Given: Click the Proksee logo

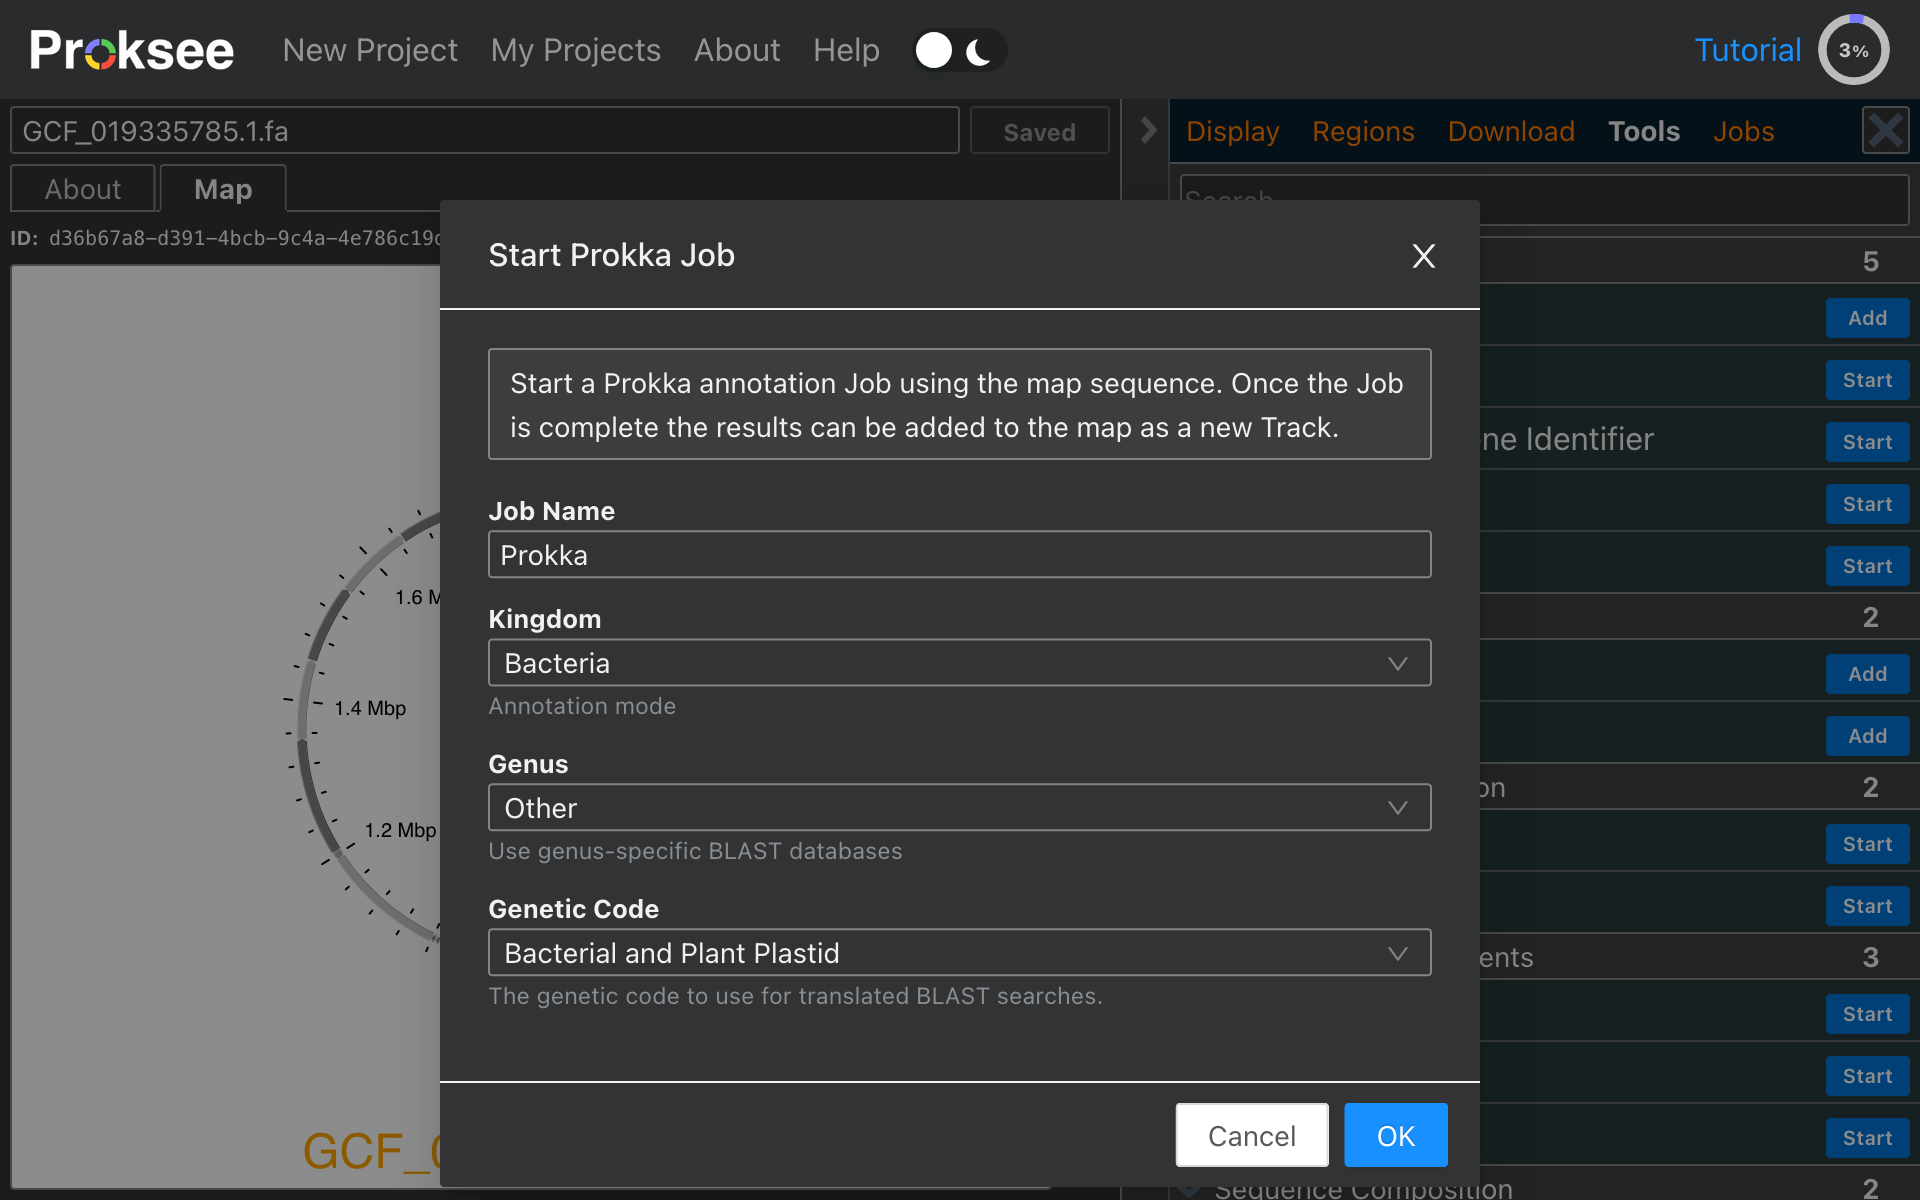Looking at the screenshot, I should pos(131,50).
